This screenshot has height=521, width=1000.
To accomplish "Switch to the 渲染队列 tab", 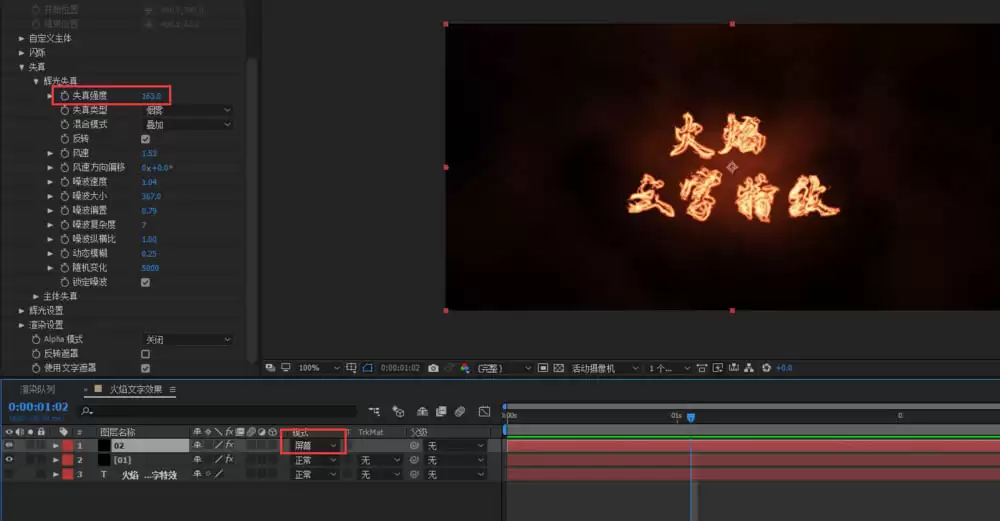I will 38,389.
